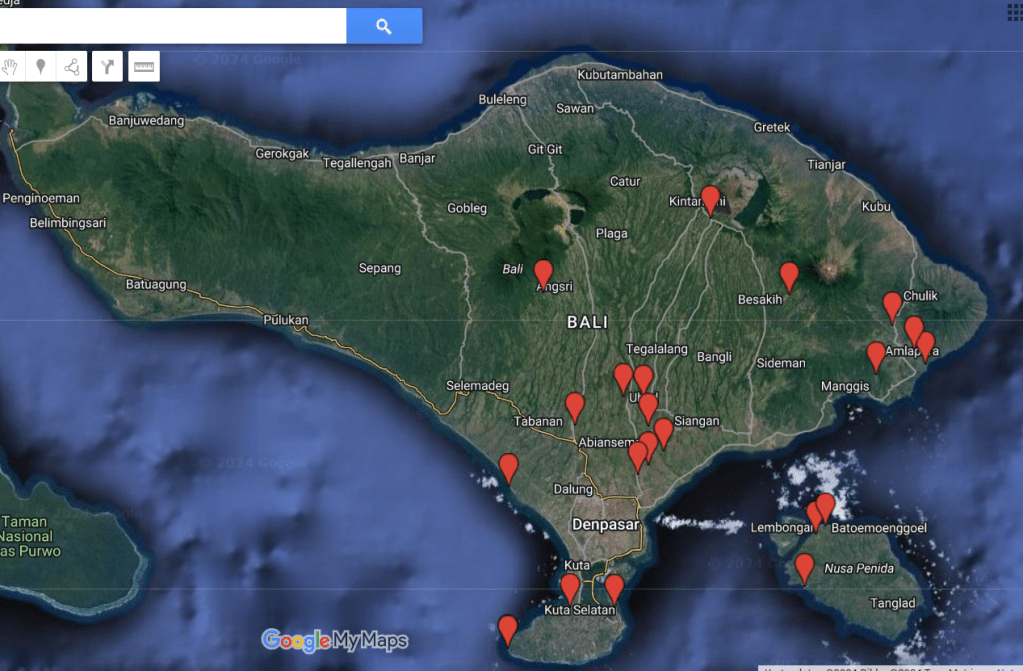The height and width of the screenshot is (671, 1023).
Task: Activate the ruler measure distance tool
Action: pyautogui.click(x=144, y=67)
